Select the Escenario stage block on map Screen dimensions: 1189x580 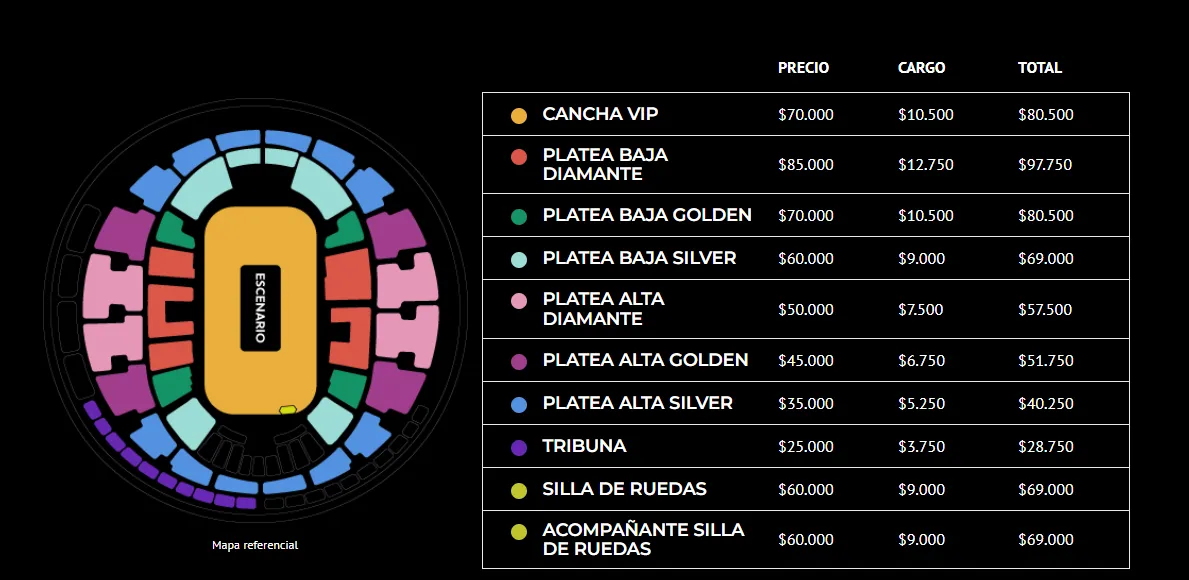(260, 308)
